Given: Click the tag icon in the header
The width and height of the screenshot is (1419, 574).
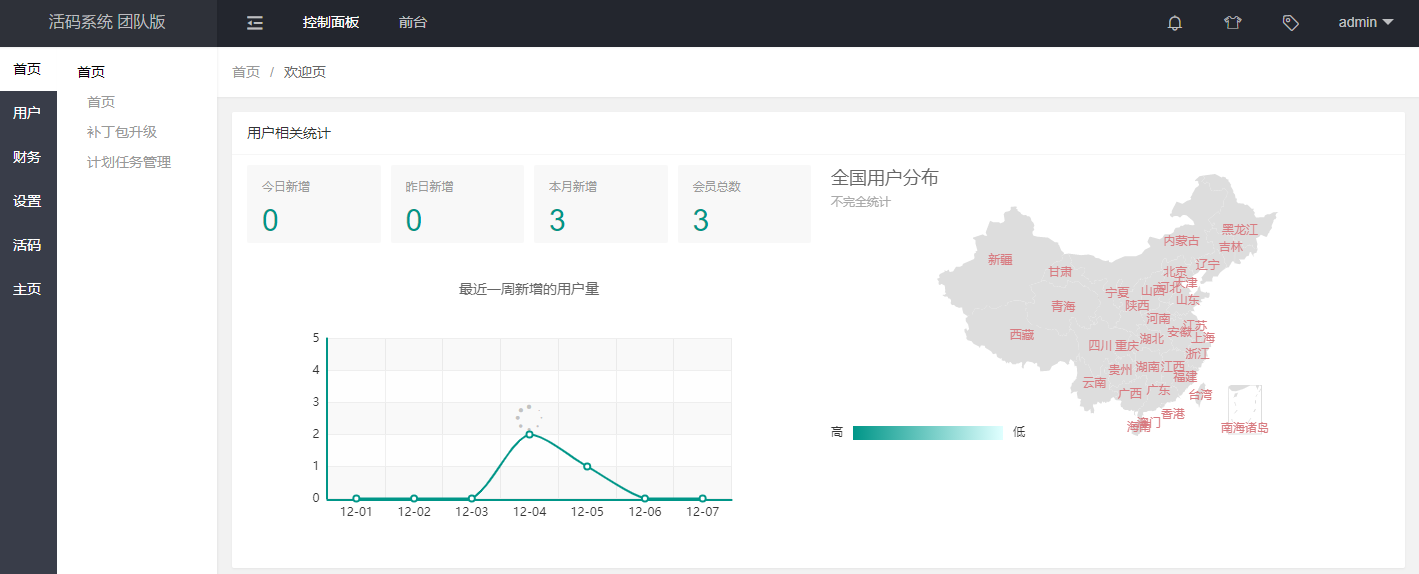Looking at the screenshot, I should pos(1291,23).
